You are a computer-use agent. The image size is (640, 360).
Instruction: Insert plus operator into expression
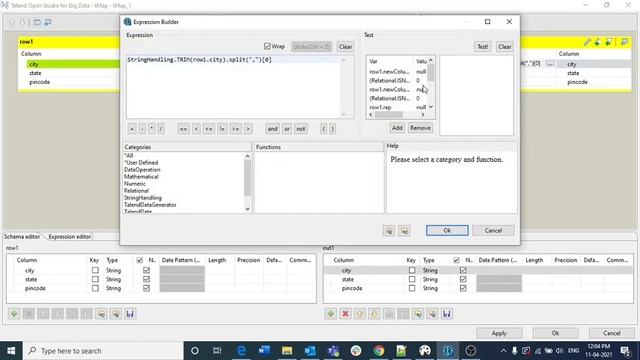coord(132,129)
